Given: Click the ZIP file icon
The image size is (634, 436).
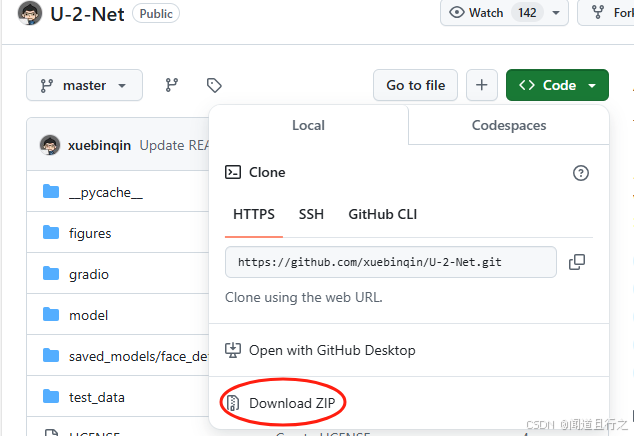Looking at the screenshot, I should pyautogui.click(x=233, y=403).
